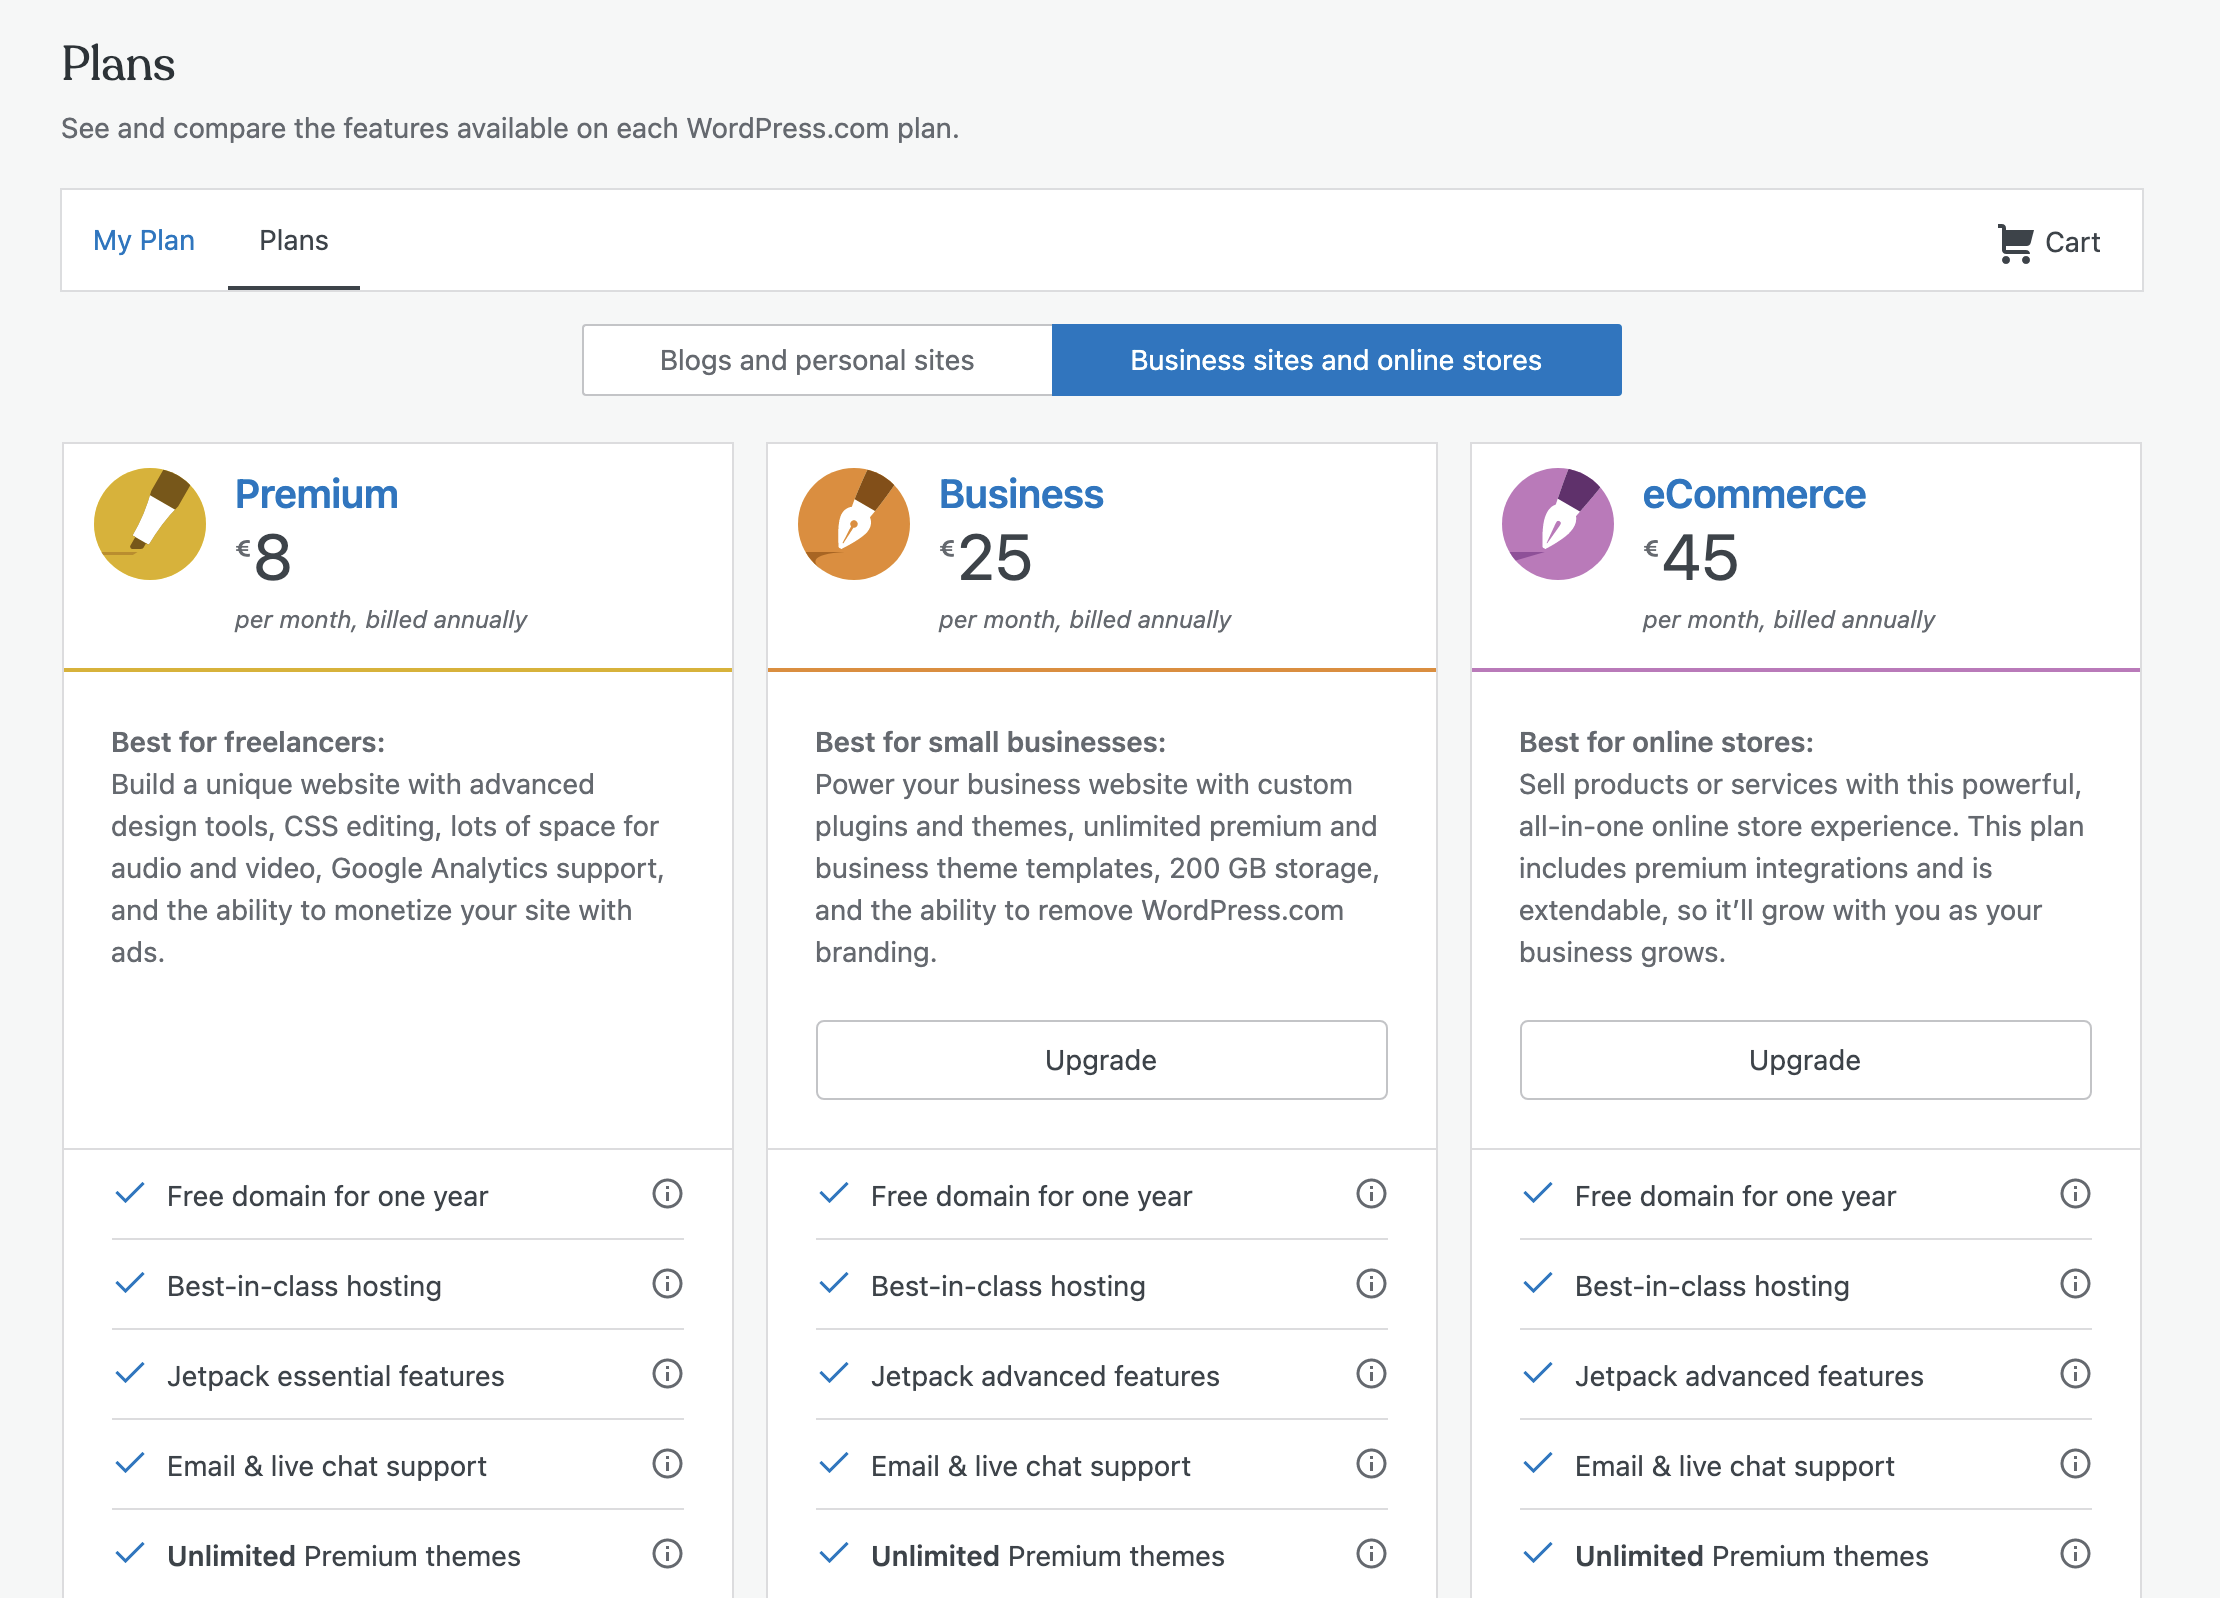Select the Plans tab
2220x1598 pixels.
tap(293, 241)
